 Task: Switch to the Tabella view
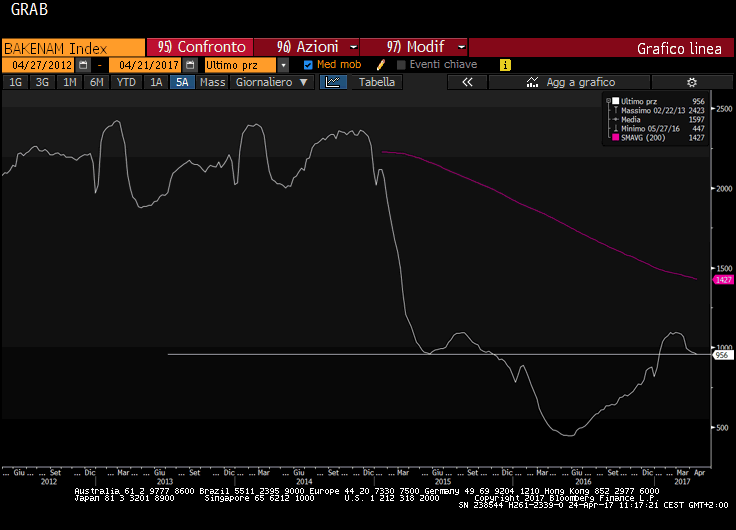[x=376, y=82]
